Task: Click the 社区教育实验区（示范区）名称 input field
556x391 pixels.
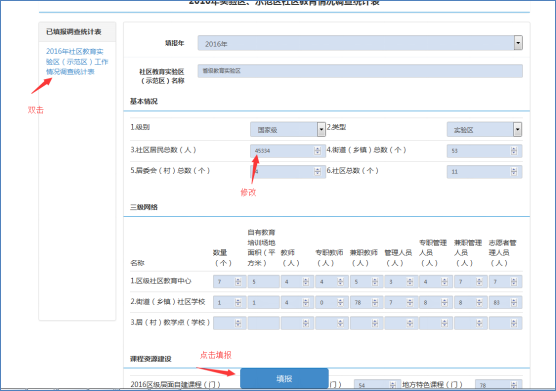Action: click(x=360, y=71)
